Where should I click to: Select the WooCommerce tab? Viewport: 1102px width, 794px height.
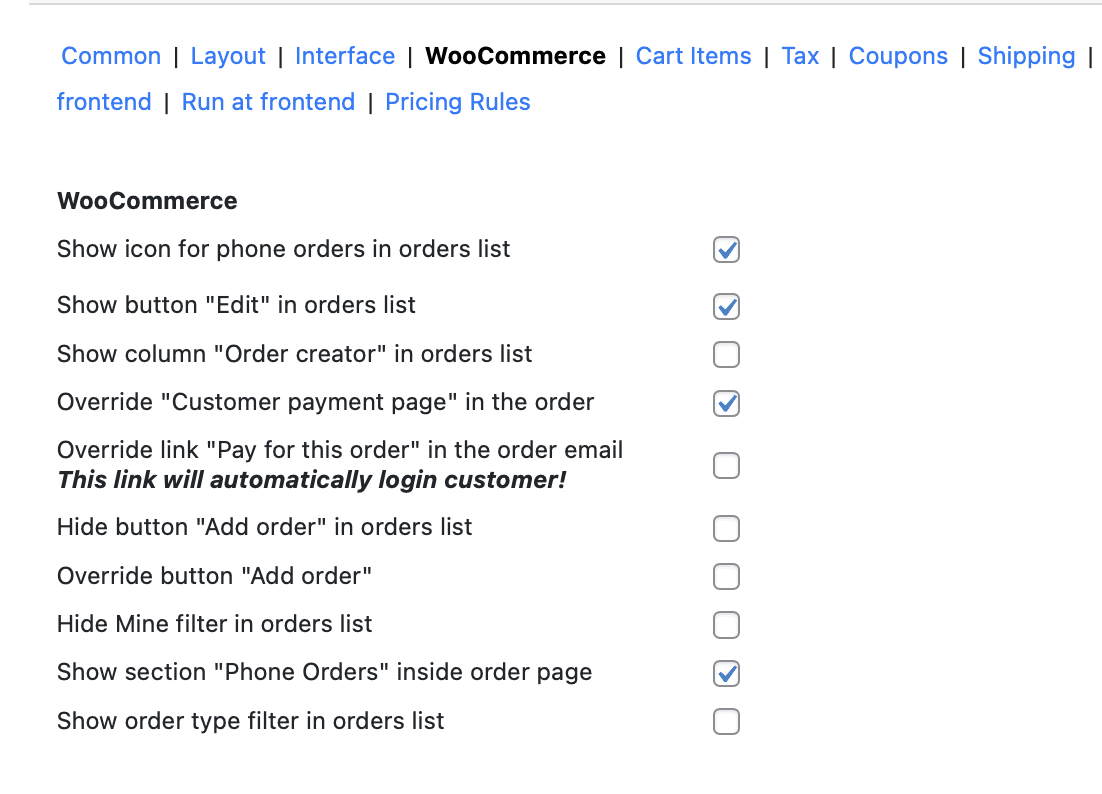pyautogui.click(x=515, y=56)
